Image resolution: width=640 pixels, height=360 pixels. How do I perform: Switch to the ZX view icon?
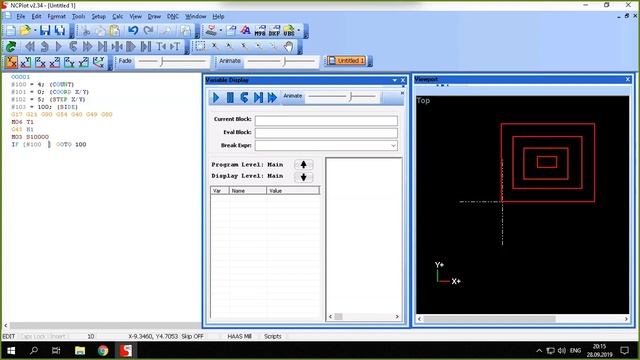coord(40,62)
